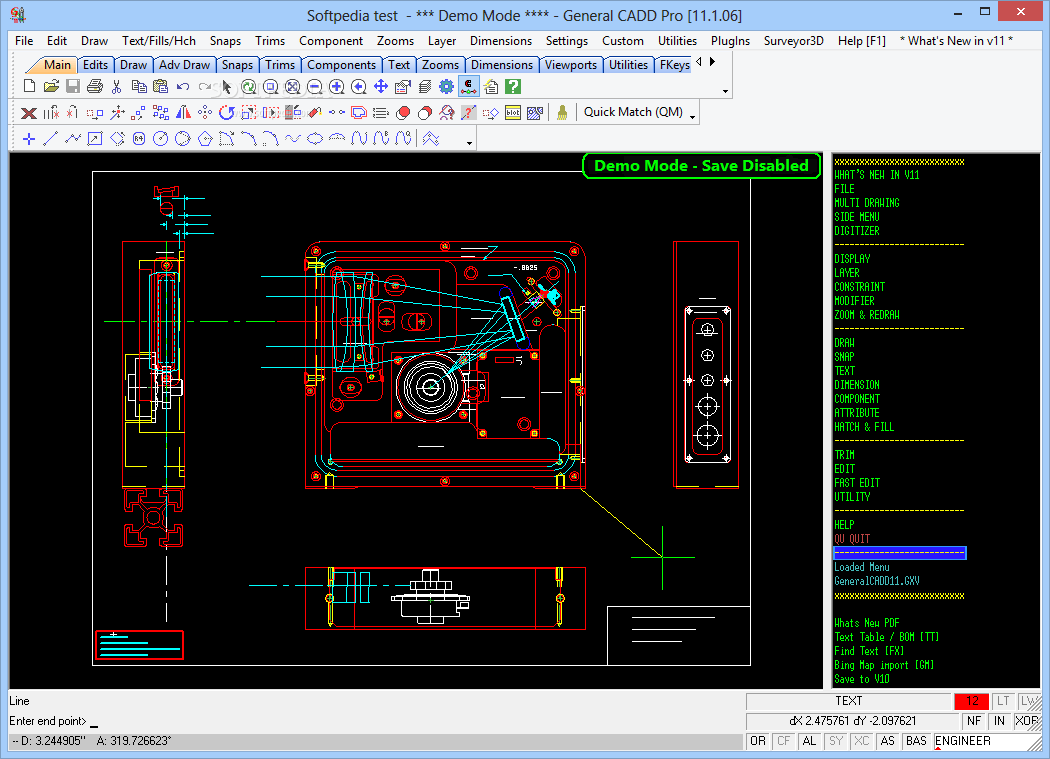Select the Erase red X tool icon

pos(28,113)
